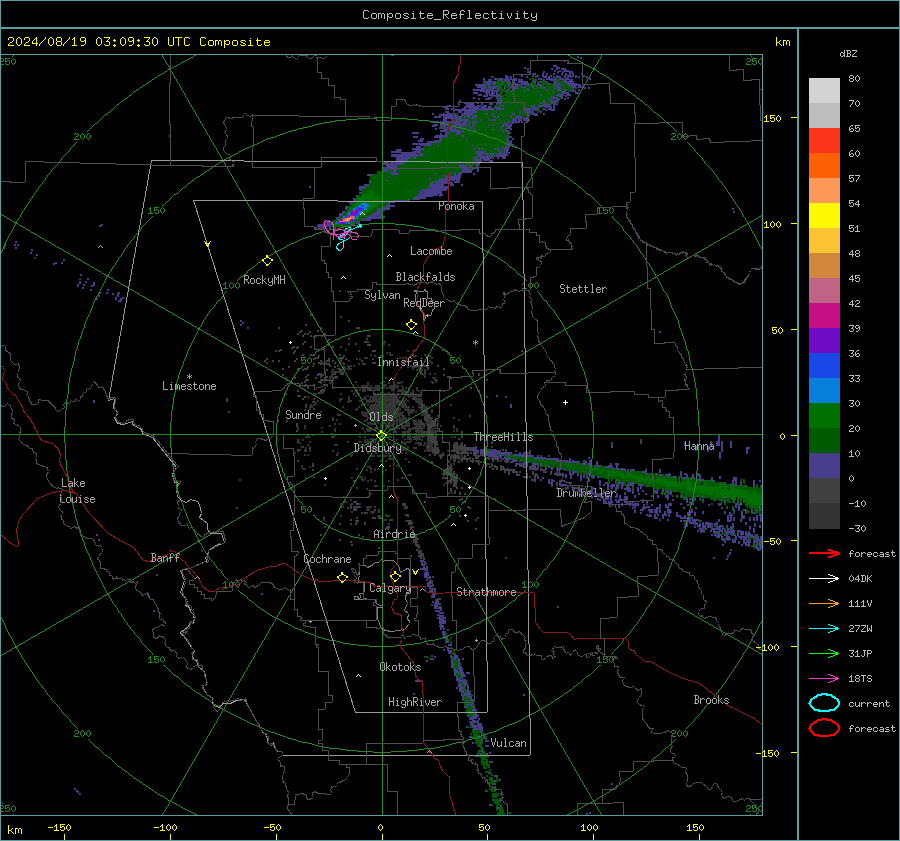This screenshot has width=900, height=841.
Task: Click the Banff town label
Action: pos(165,557)
